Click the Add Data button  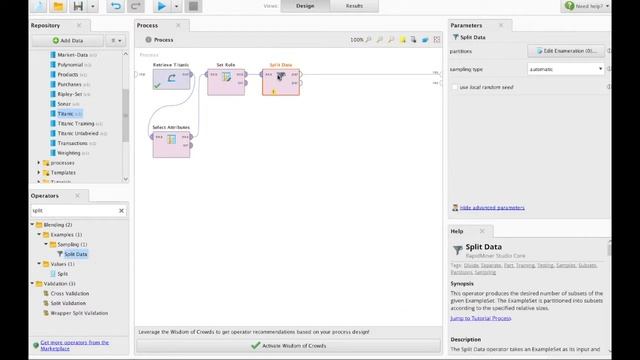point(68,40)
